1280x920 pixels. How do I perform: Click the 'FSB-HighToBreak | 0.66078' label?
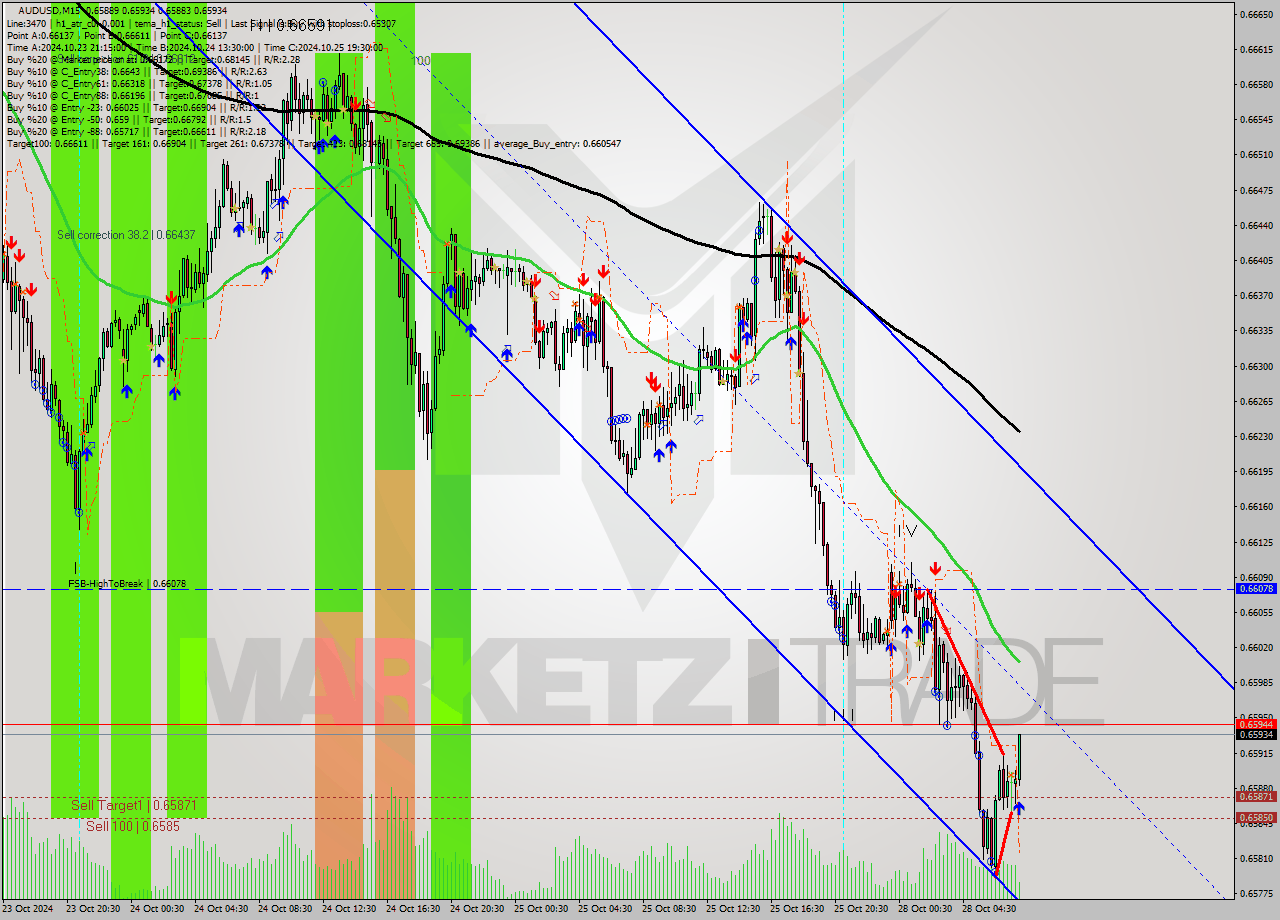click(x=127, y=583)
